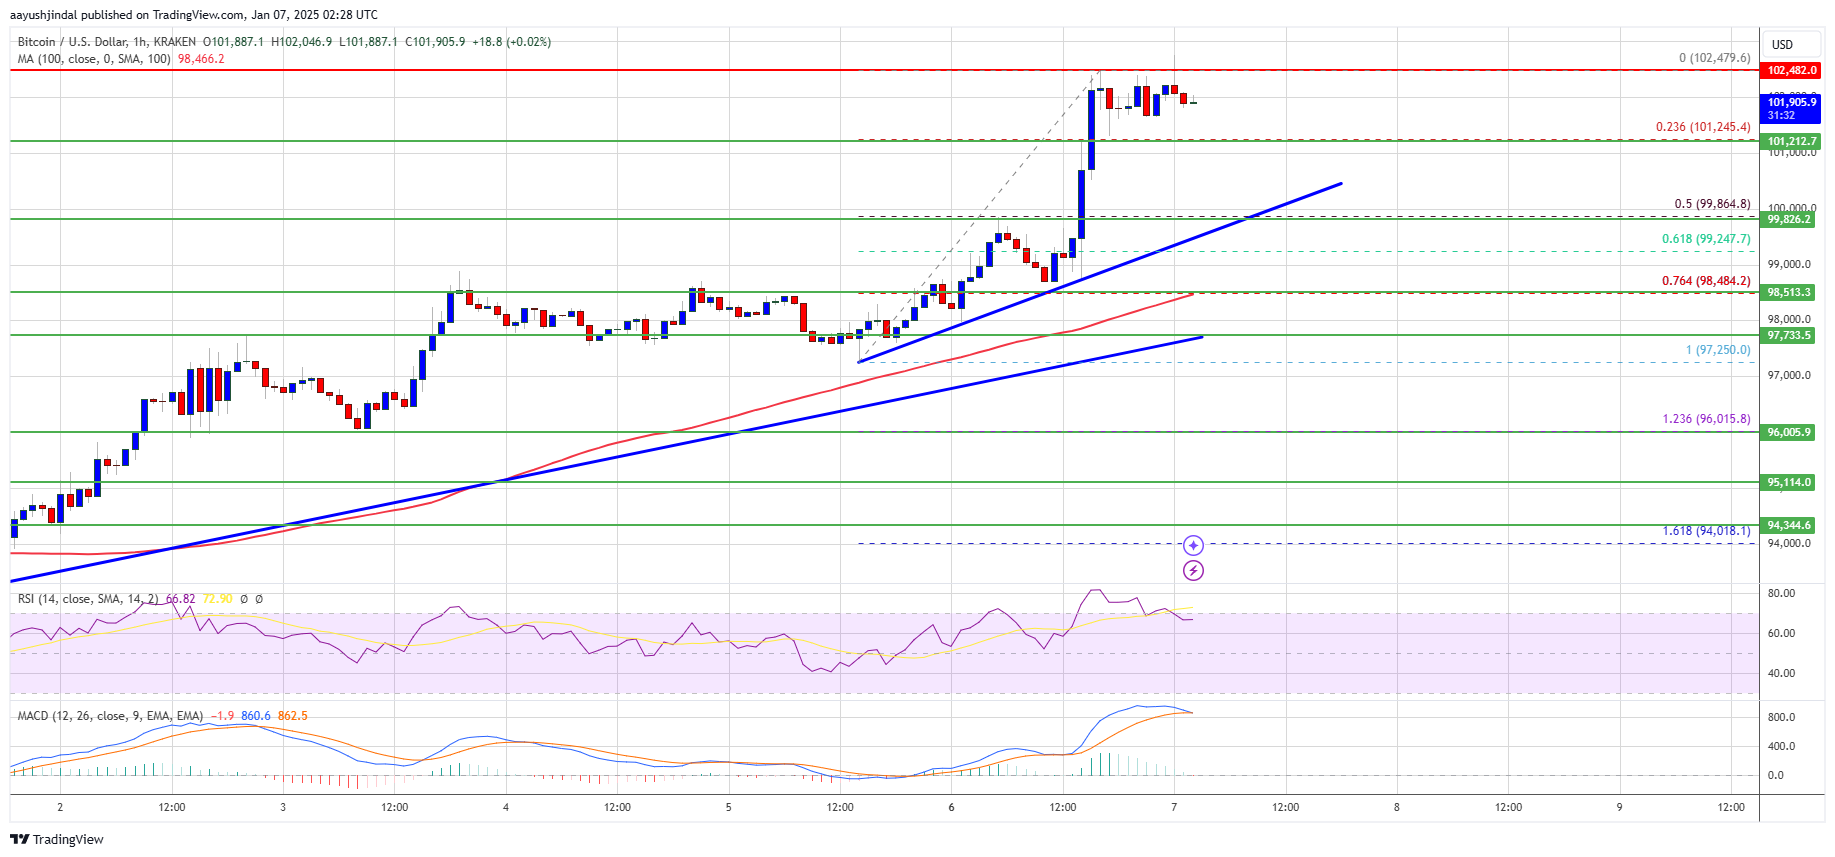Click the lightning bolt event marker icon
The image size is (1835, 857).
coord(1193,571)
